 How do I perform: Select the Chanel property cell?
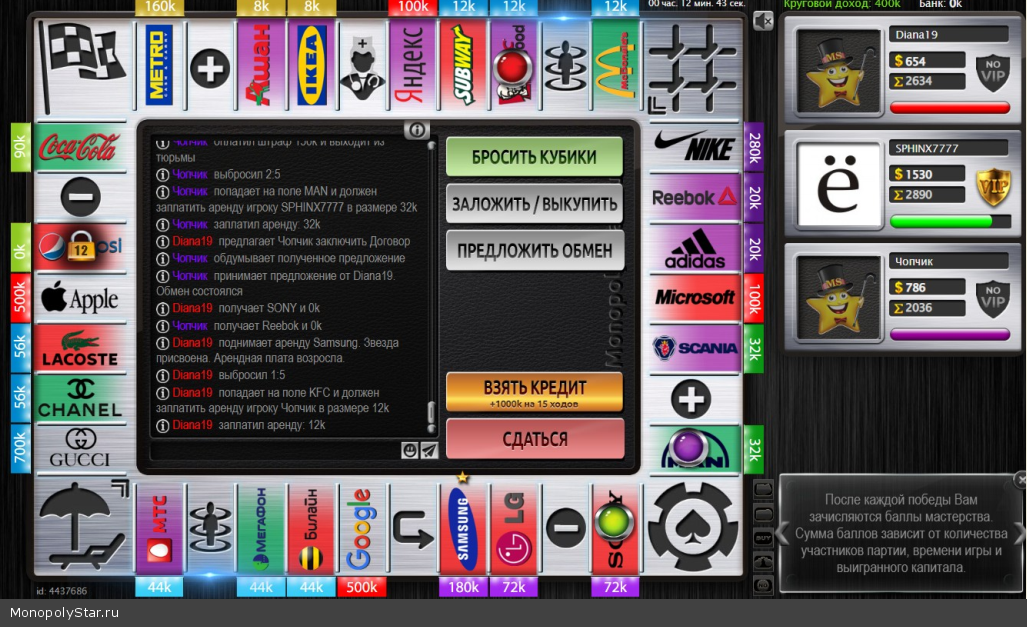click(81, 399)
